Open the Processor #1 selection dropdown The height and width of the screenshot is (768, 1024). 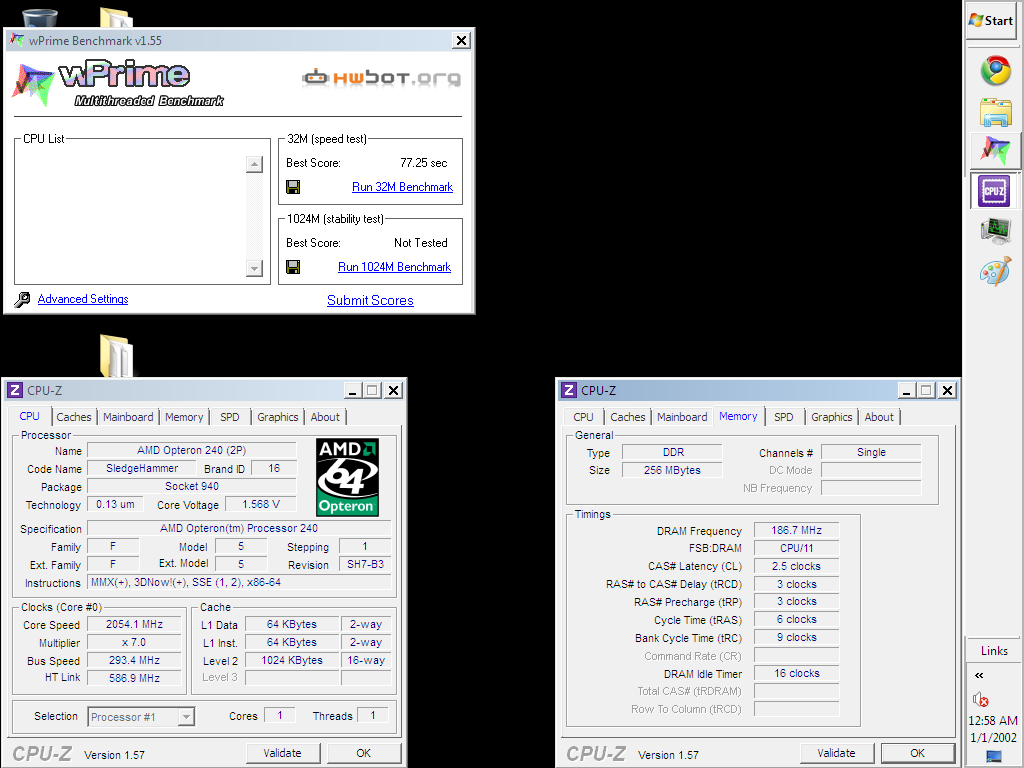(141, 716)
